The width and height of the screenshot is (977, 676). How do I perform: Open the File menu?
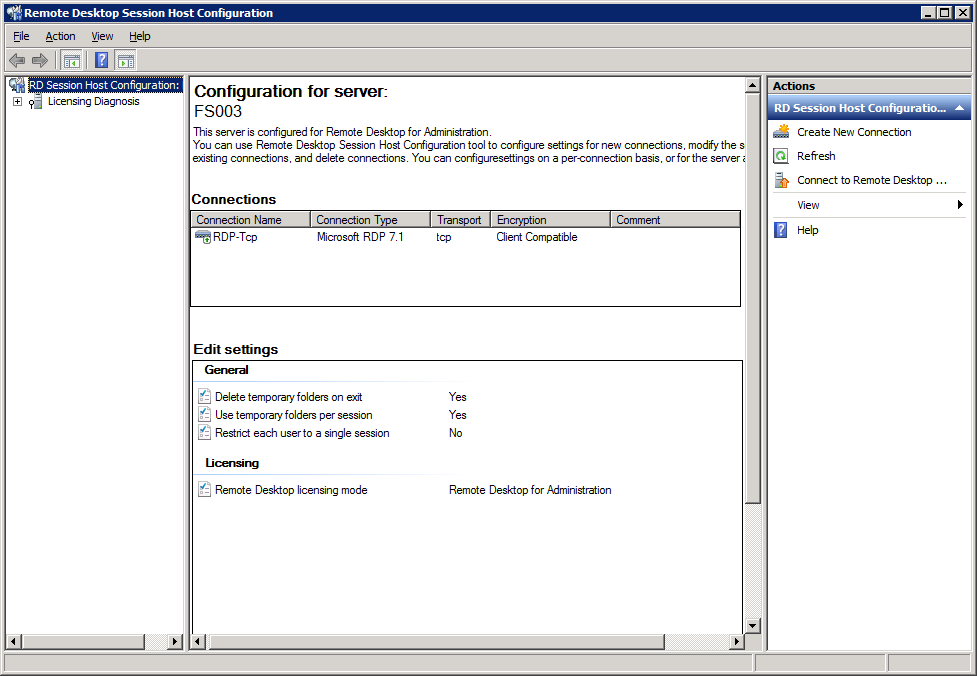pos(21,36)
